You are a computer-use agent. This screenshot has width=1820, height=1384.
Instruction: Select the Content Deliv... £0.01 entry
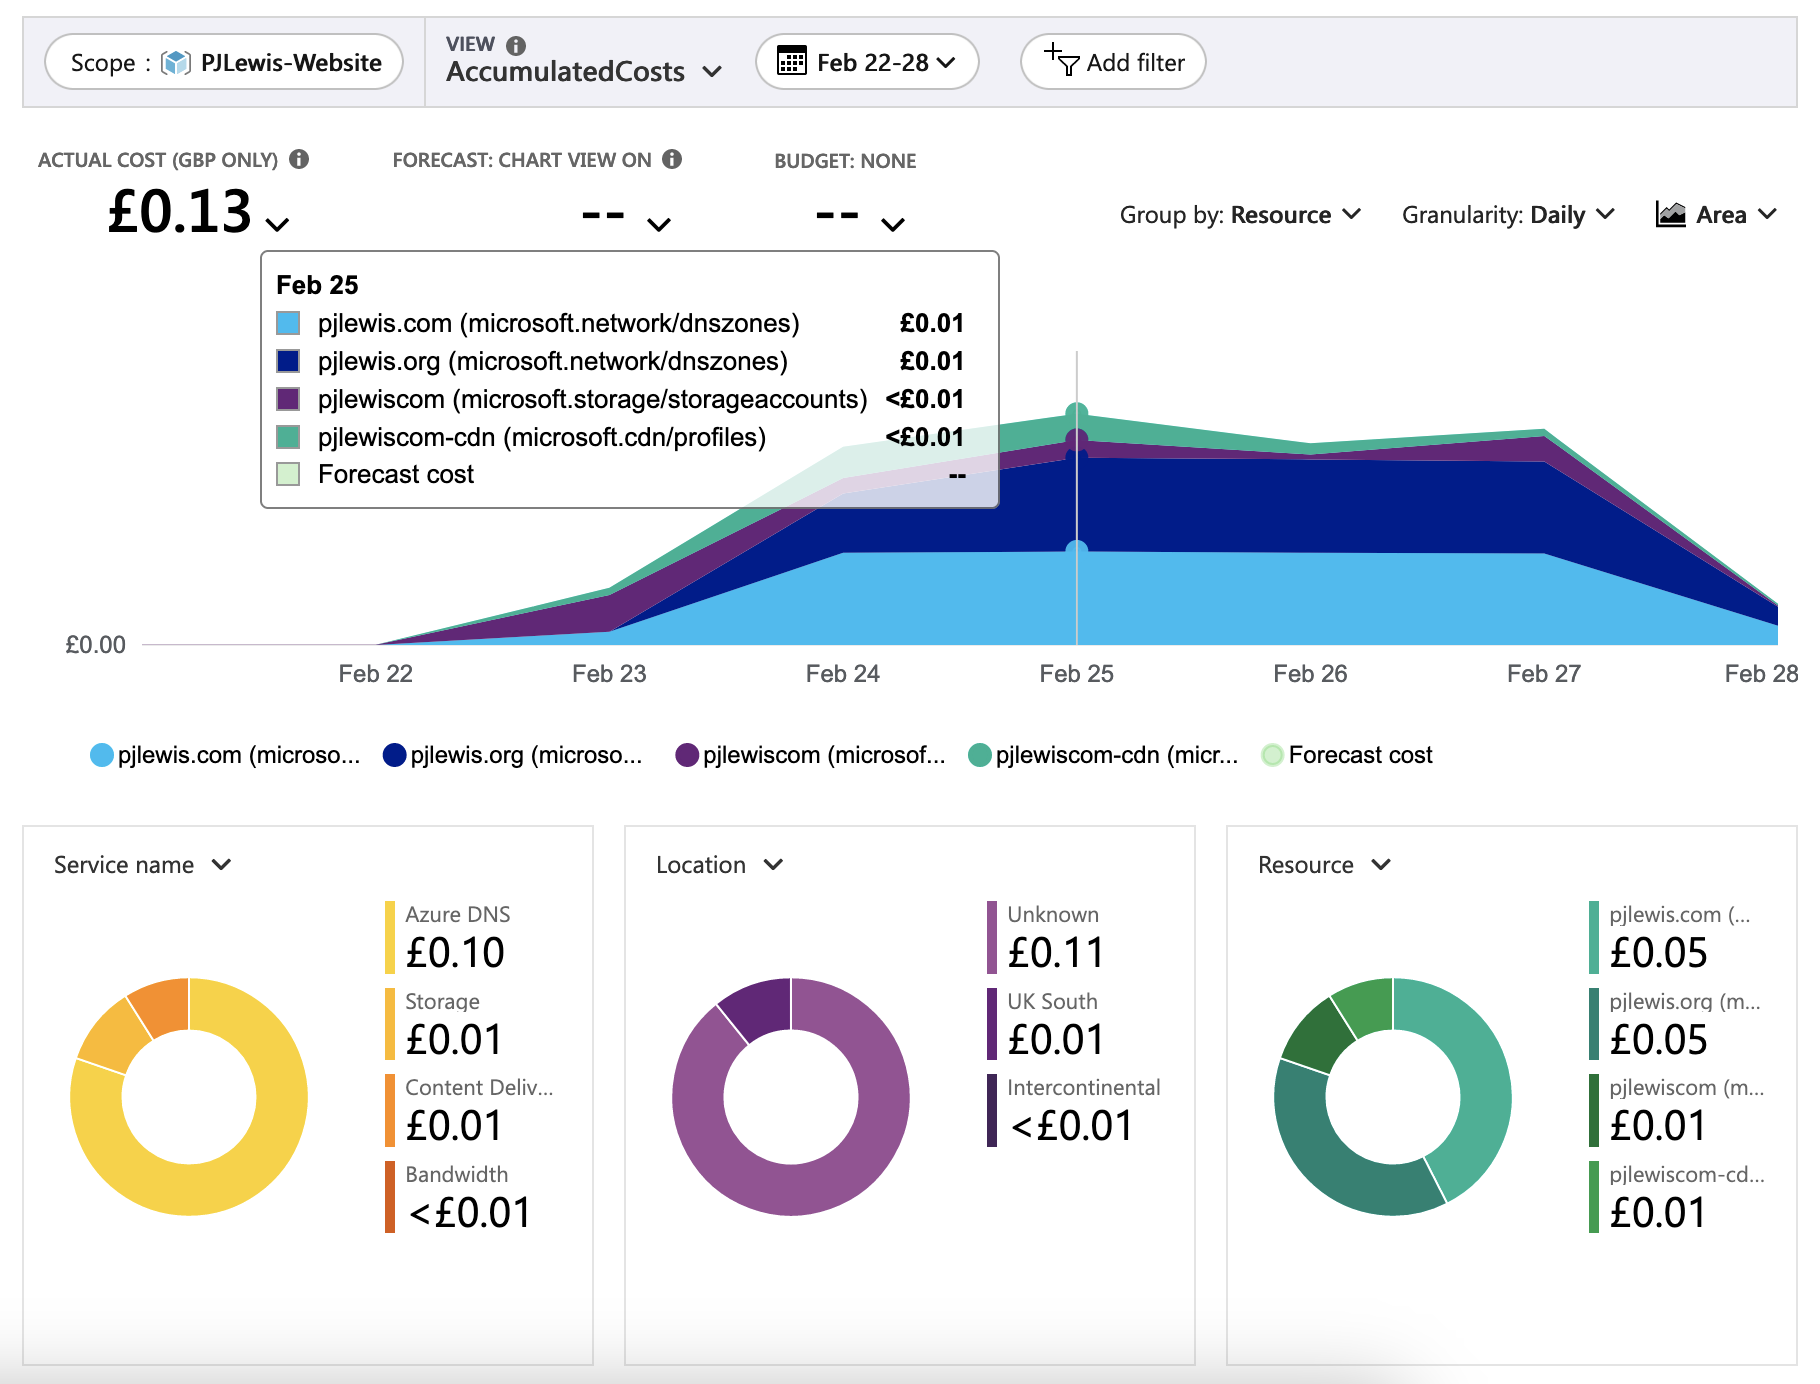[470, 1110]
